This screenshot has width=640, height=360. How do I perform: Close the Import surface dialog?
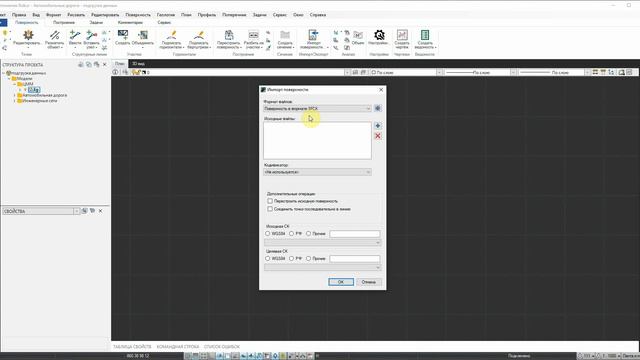click(381, 89)
